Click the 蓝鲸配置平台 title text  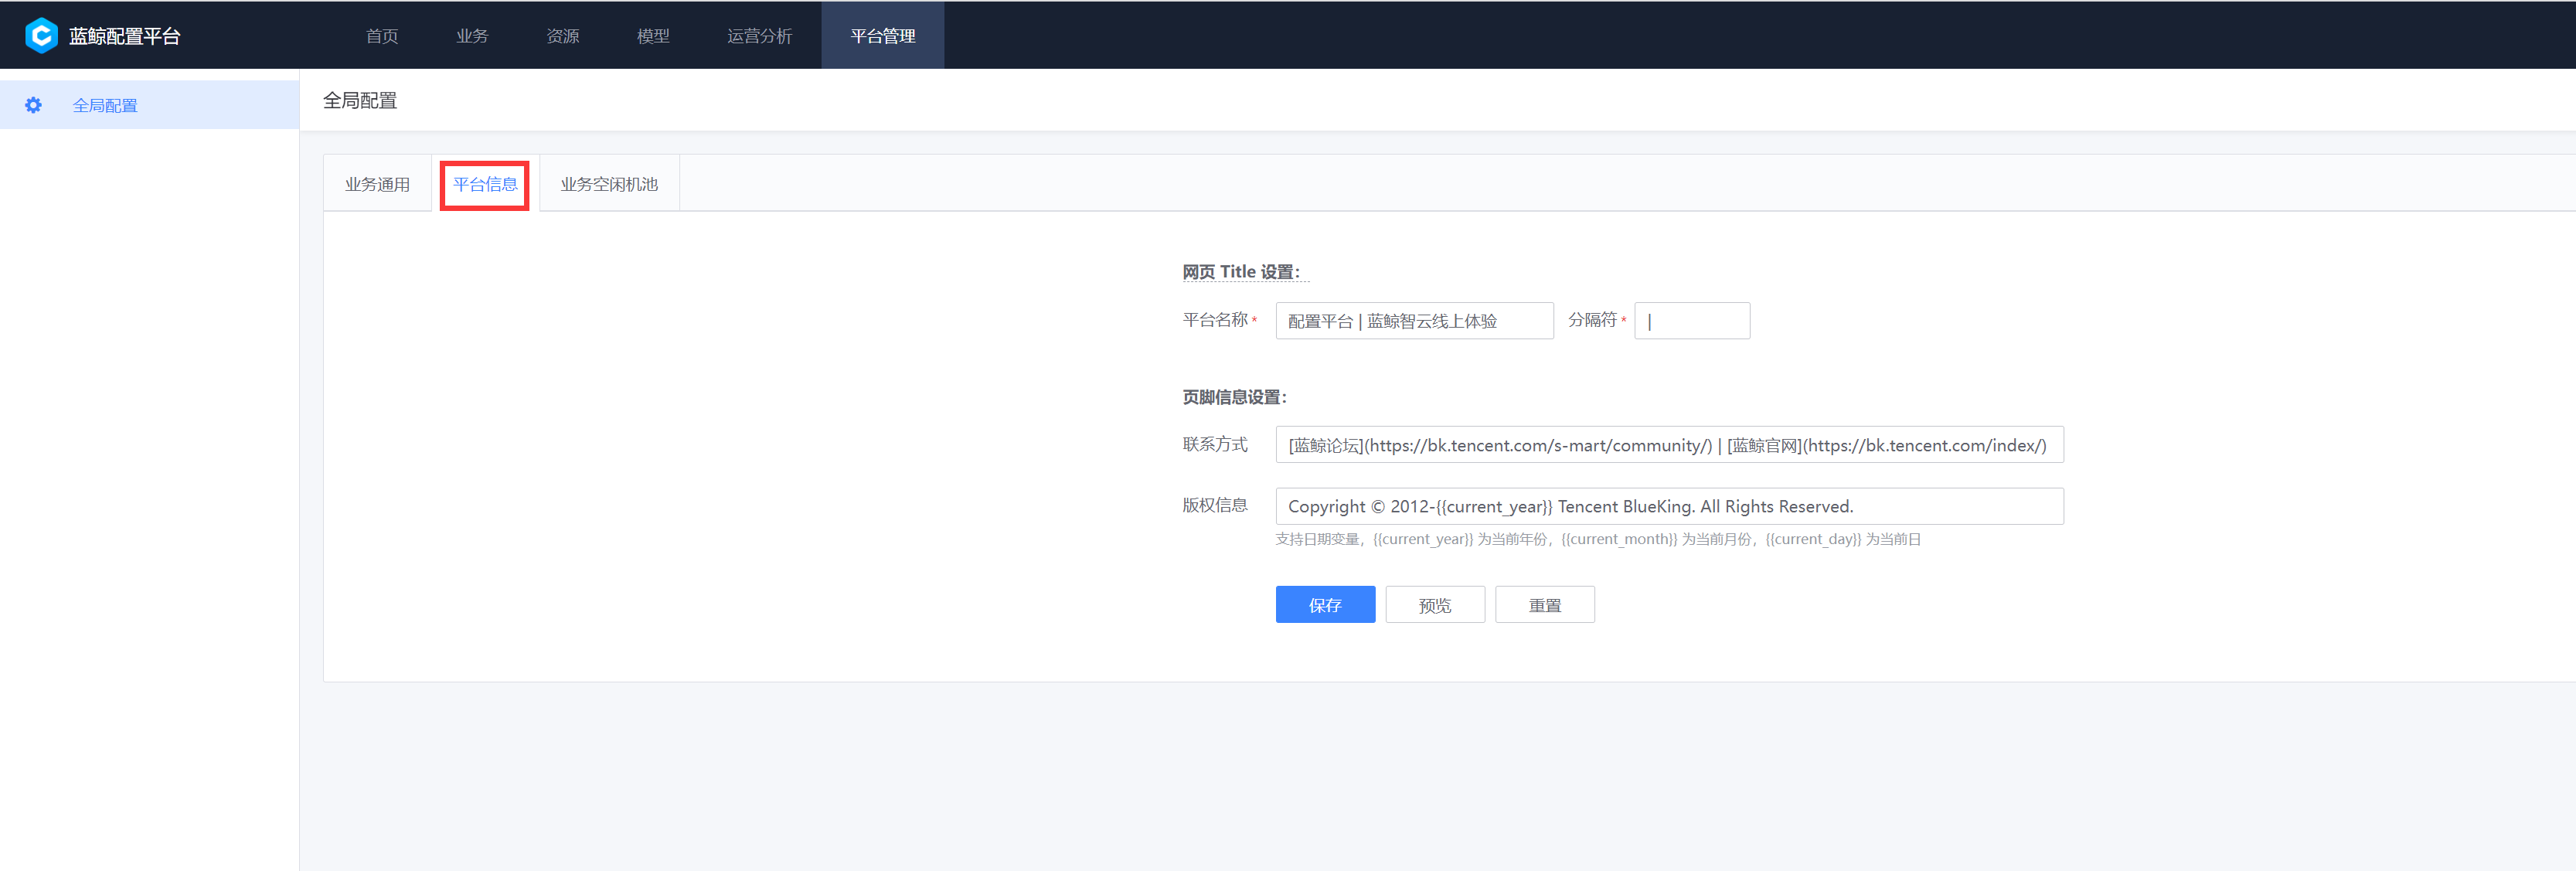coord(124,36)
